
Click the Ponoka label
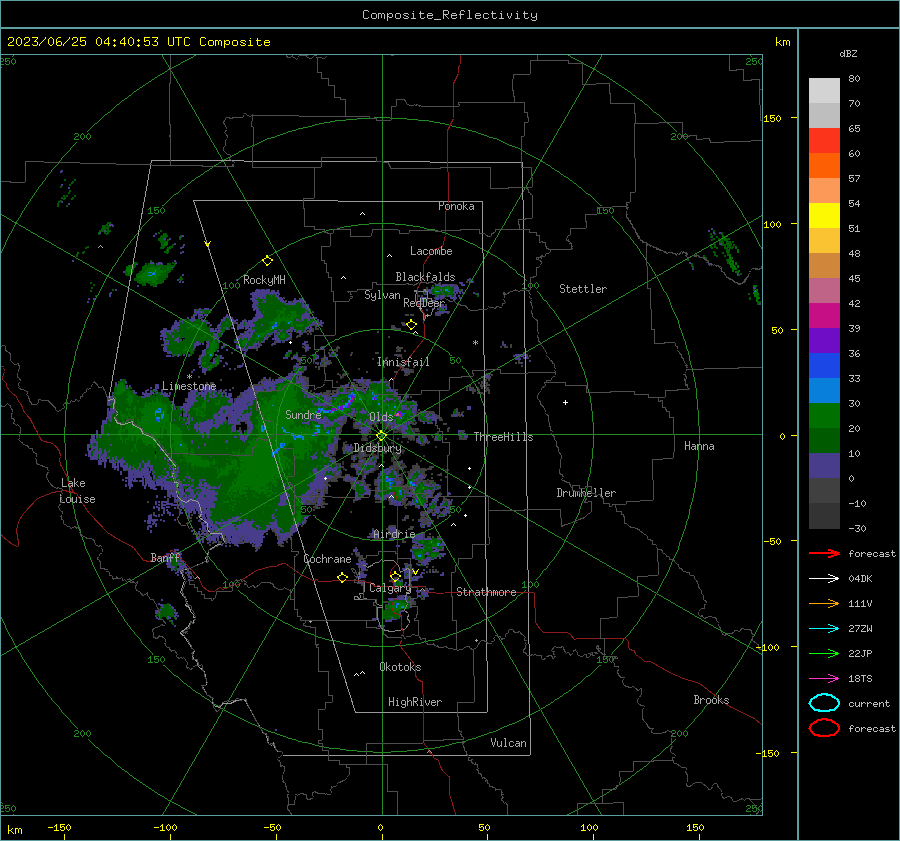click(x=456, y=206)
